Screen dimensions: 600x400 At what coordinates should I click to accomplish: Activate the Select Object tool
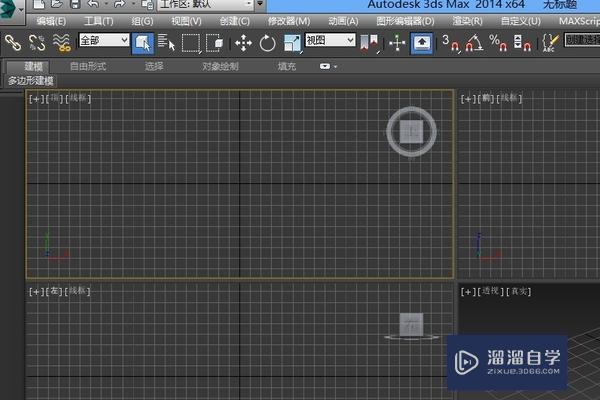point(142,42)
